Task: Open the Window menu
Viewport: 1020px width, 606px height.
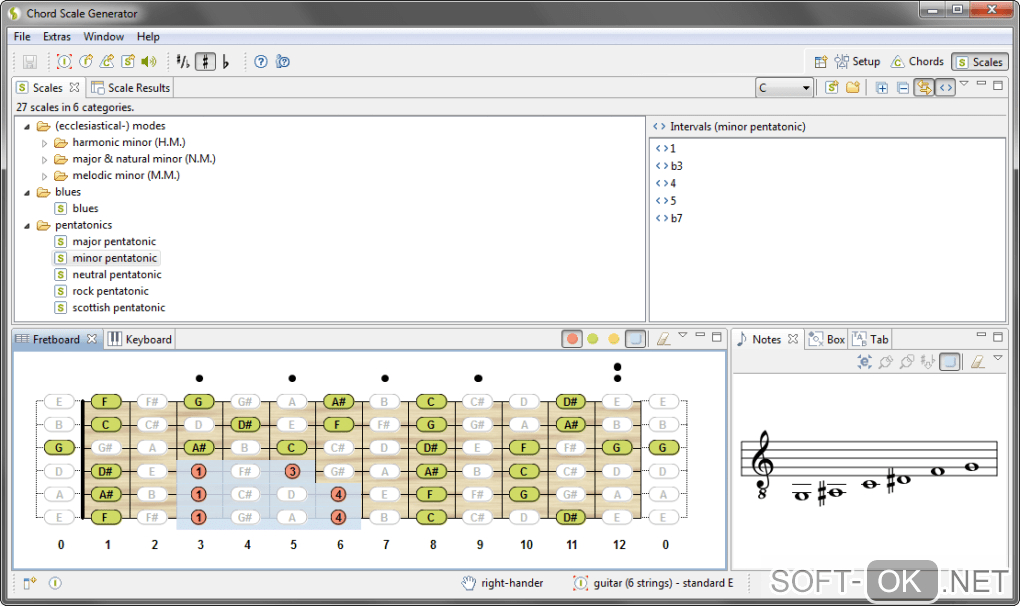Action: (x=103, y=36)
